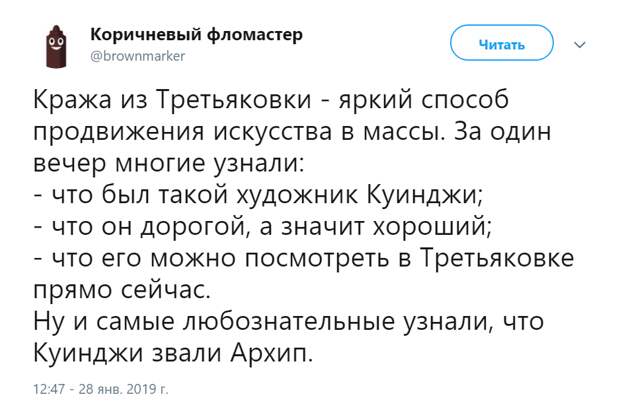Click the @brownmarker handle
620x409 pixels.
138,56
